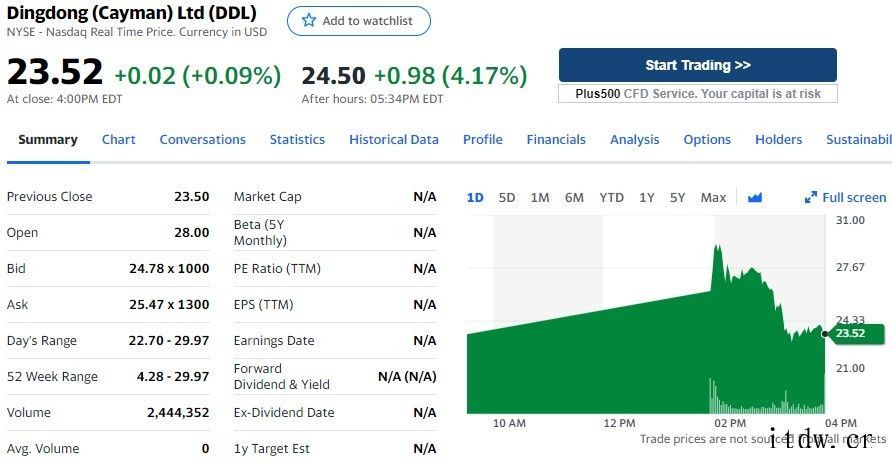Switch to the Chart tab
The image size is (892, 463).
[x=118, y=140]
